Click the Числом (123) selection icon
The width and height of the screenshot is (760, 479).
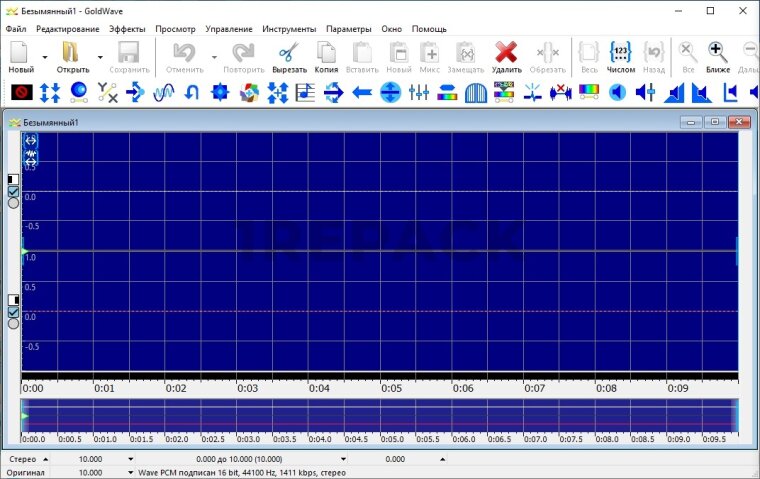click(x=620, y=54)
